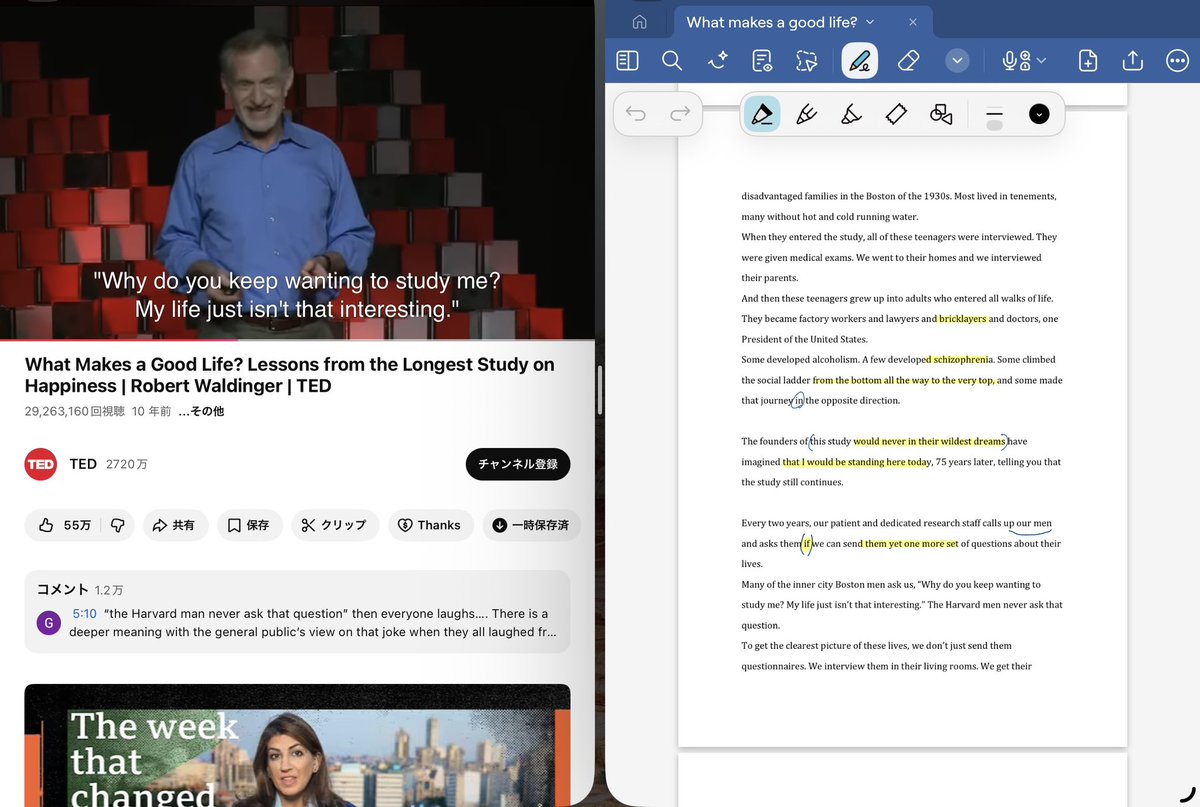Create a clip with the クリップ button
1200x807 pixels.
[x=335, y=525]
